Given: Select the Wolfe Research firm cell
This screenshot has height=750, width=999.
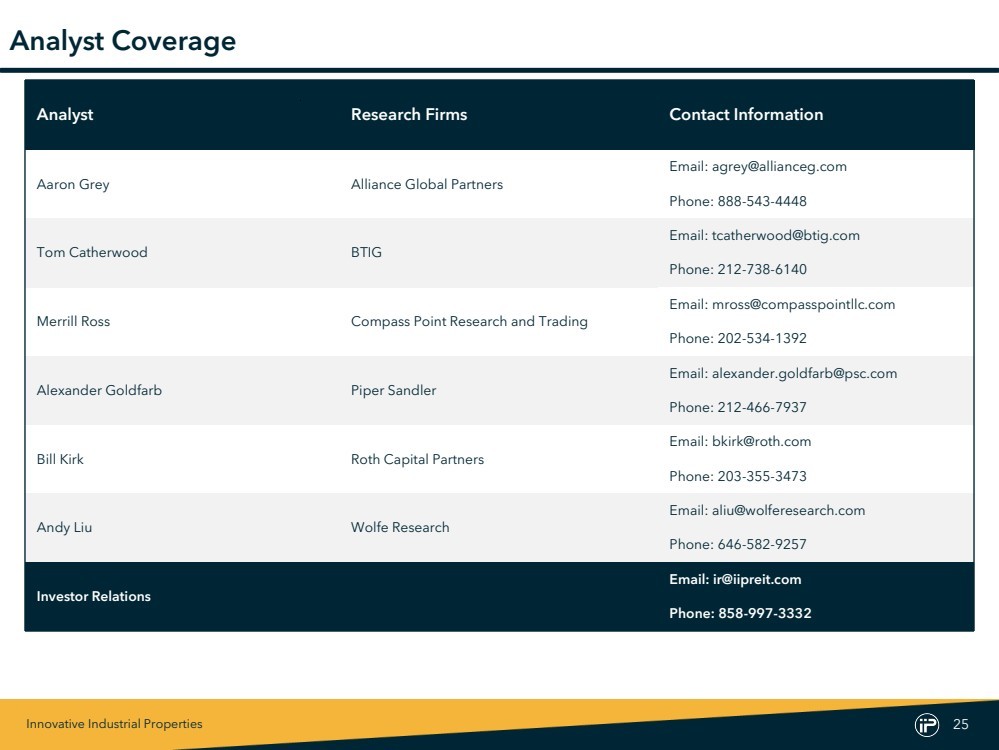Looking at the screenshot, I should pyautogui.click(x=400, y=527).
